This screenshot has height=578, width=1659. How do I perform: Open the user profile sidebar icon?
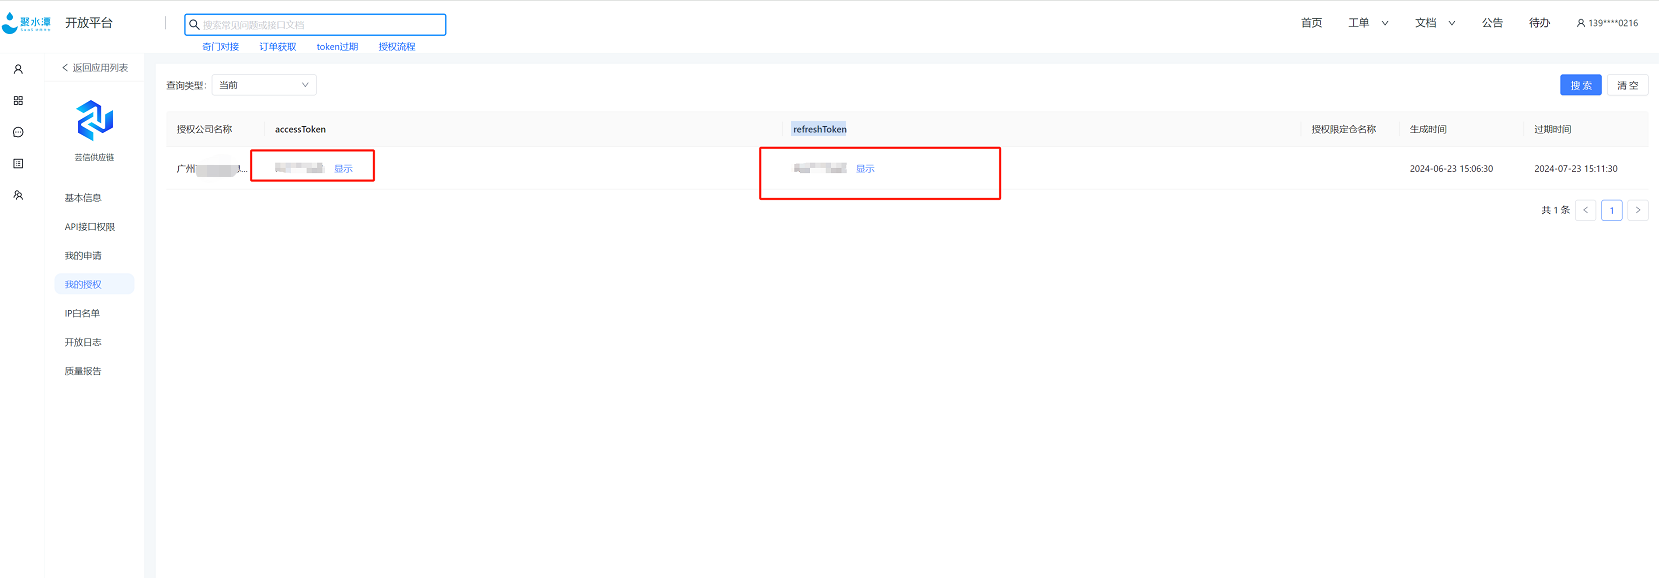(18, 69)
